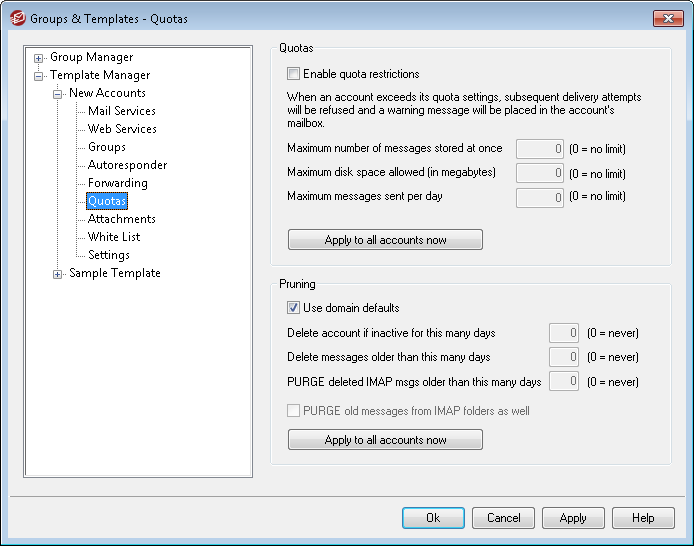Viewport: 694px width, 546px height.
Task: Click Apply to all accounts now under Pruning
Action: click(385, 440)
